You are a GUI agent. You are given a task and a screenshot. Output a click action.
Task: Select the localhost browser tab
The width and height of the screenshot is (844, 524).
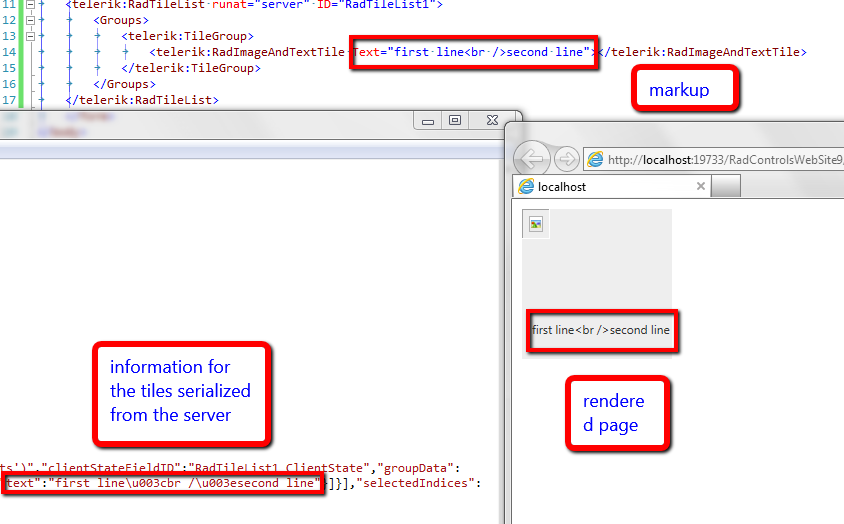[610, 186]
